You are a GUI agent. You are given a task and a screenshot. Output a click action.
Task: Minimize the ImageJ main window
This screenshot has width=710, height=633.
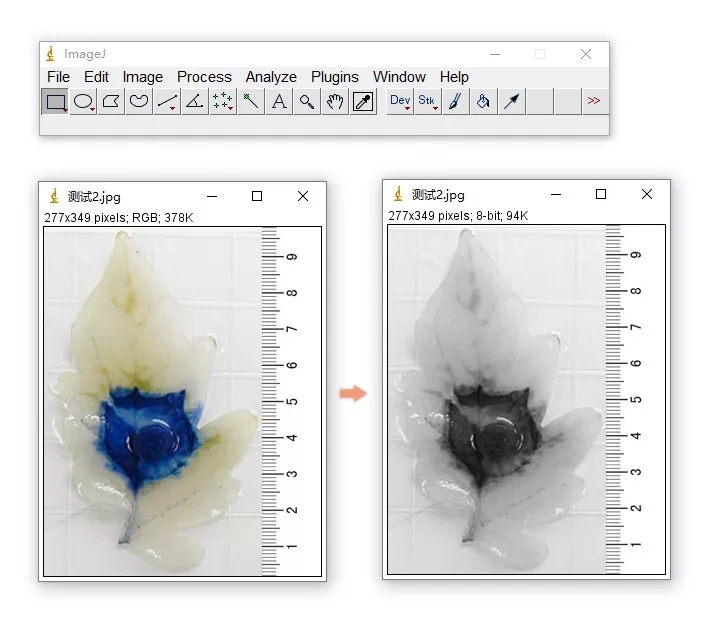point(495,54)
